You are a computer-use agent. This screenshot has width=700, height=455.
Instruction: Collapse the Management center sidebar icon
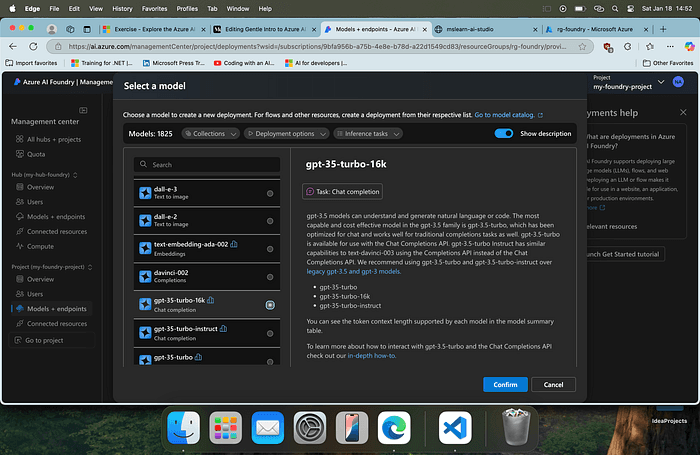pos(83,110)
